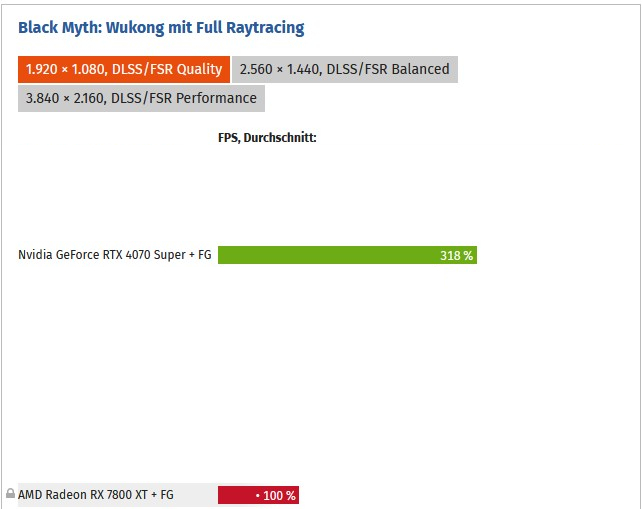Click the lock icon beside AMD Radeon
Image resolution: width=642 pixels, height=509 pixels.
(x=10, y=493)
